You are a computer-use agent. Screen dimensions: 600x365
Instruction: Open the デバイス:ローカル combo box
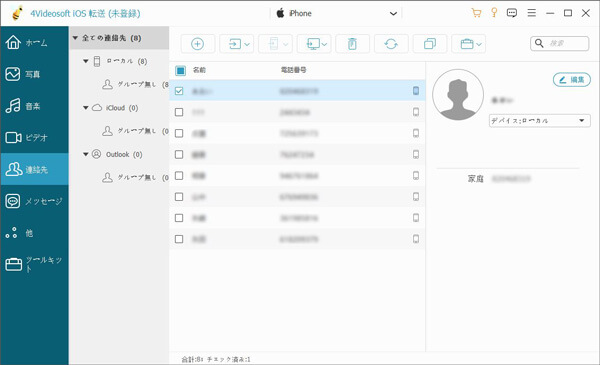[540, 121]
